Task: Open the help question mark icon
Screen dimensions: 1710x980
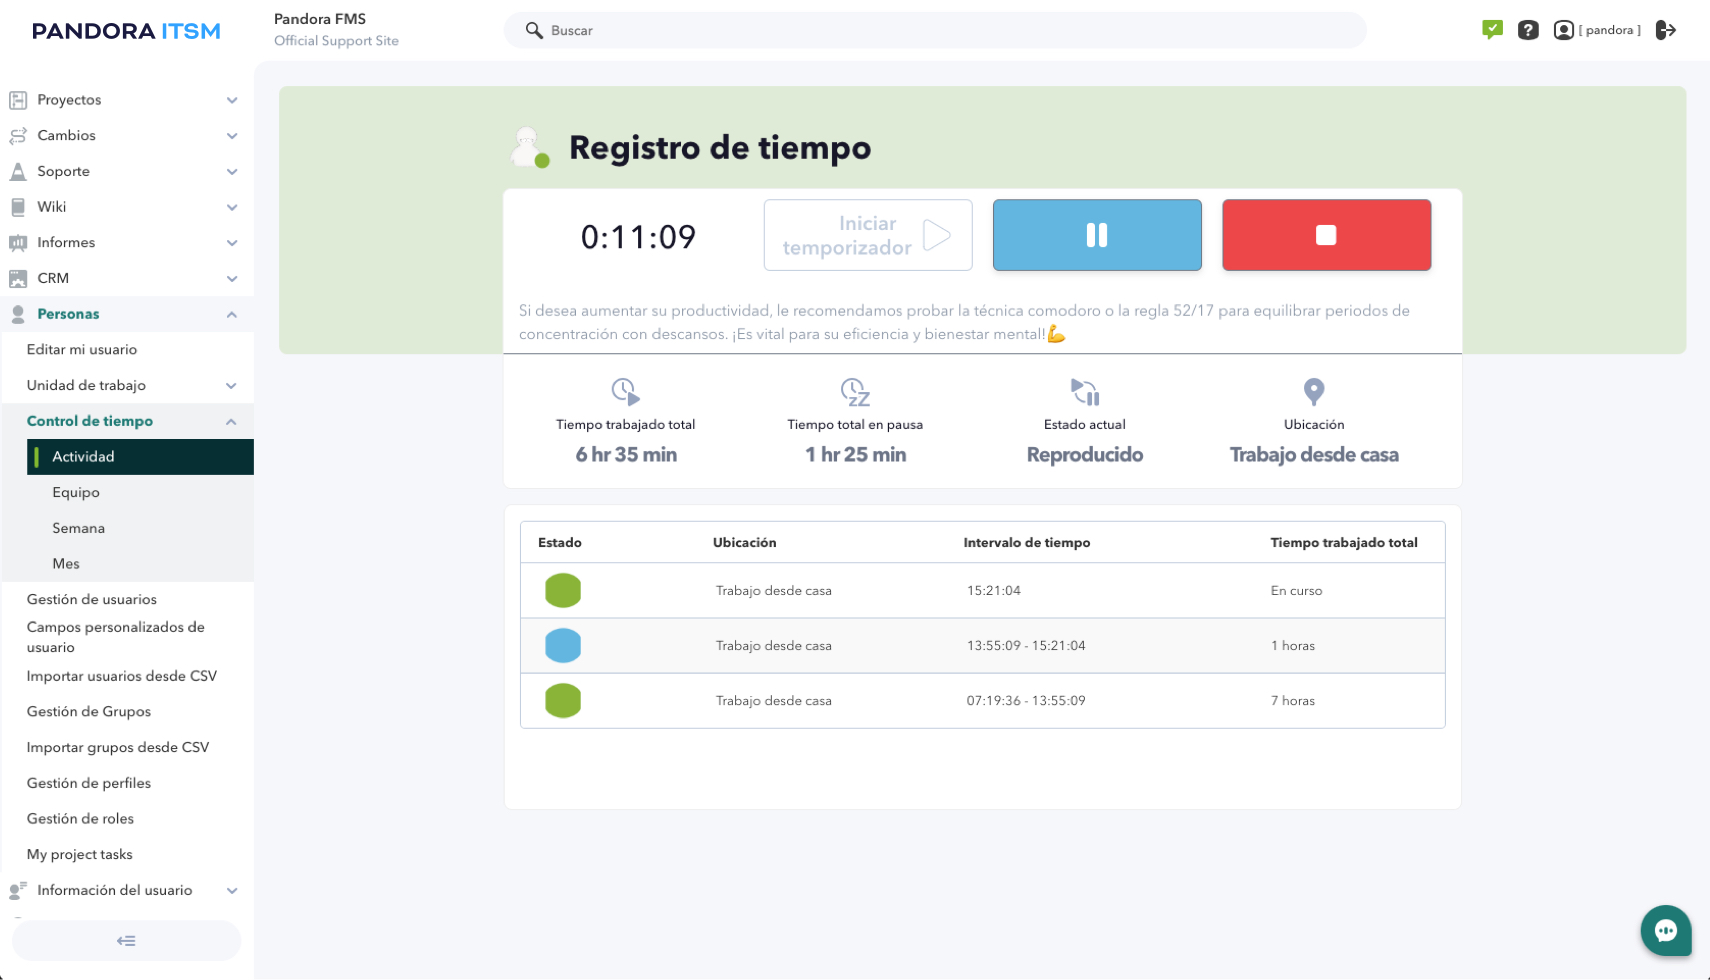Action: (x=1528, y=30)
